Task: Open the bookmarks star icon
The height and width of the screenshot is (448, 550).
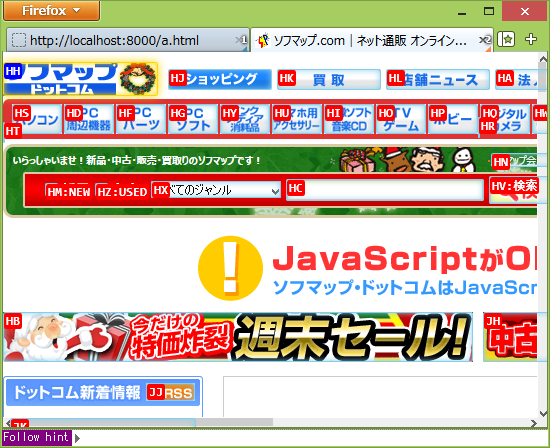Action: pyautogui.click(x=506, y=39)
